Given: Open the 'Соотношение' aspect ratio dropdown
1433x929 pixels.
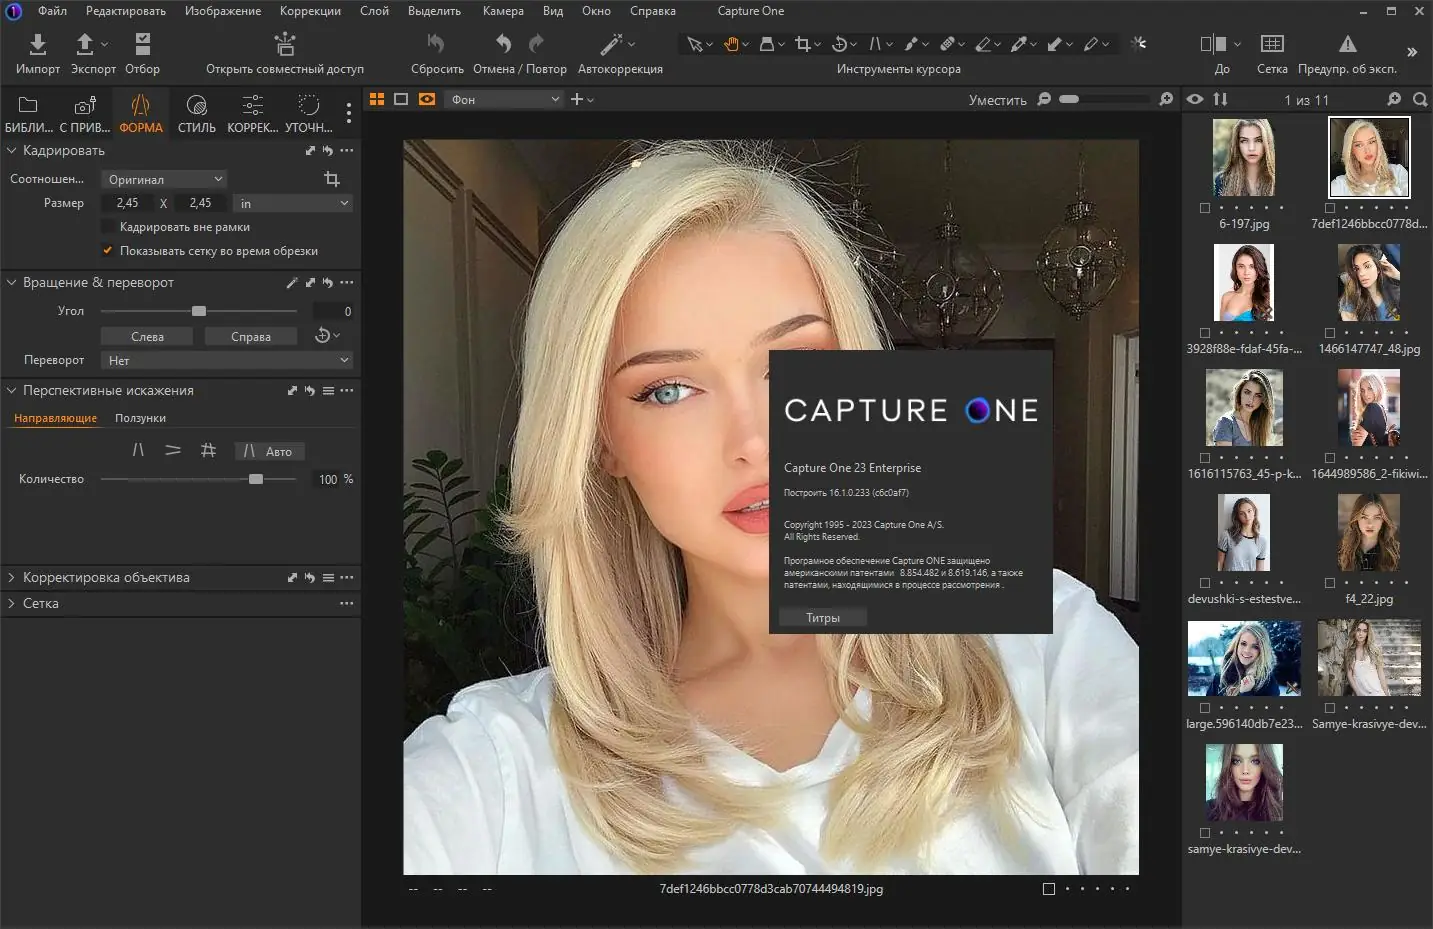Looking at the screenshot, I should [163, 178].
